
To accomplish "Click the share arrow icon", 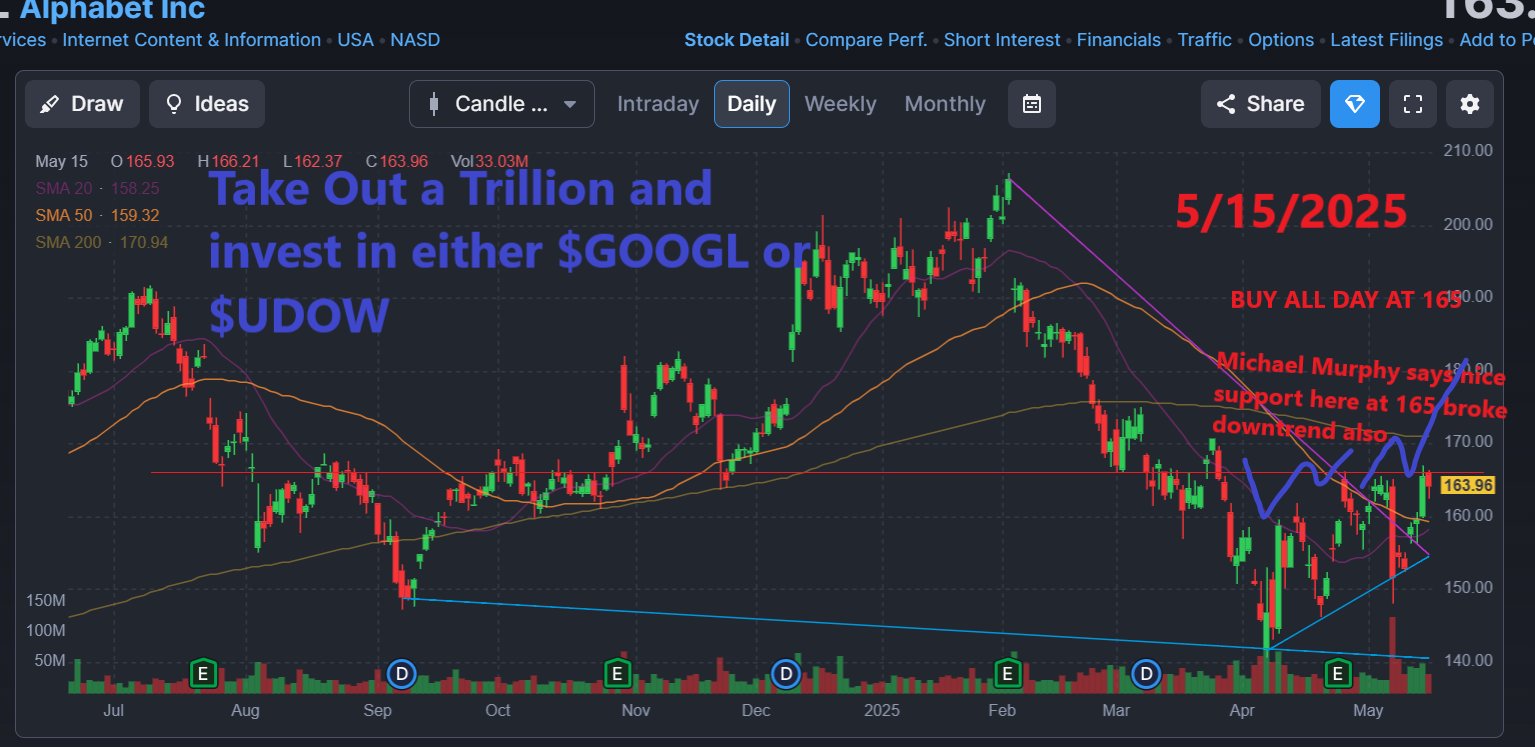I will (1225, 104).
